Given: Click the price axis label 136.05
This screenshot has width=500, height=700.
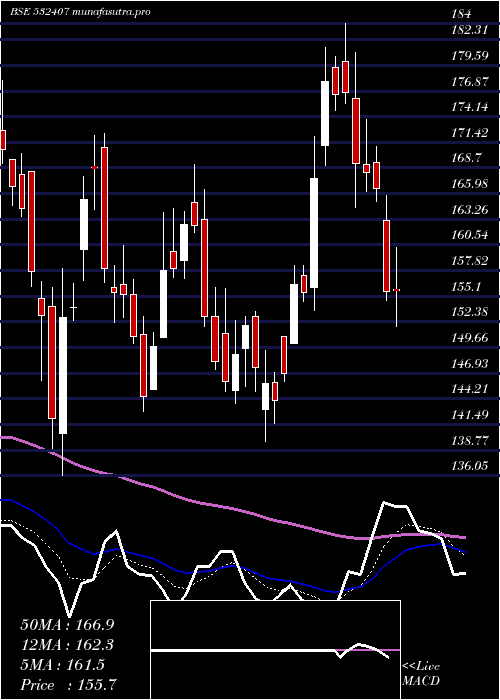Looking at the screenshot, I should coord(469,467).
